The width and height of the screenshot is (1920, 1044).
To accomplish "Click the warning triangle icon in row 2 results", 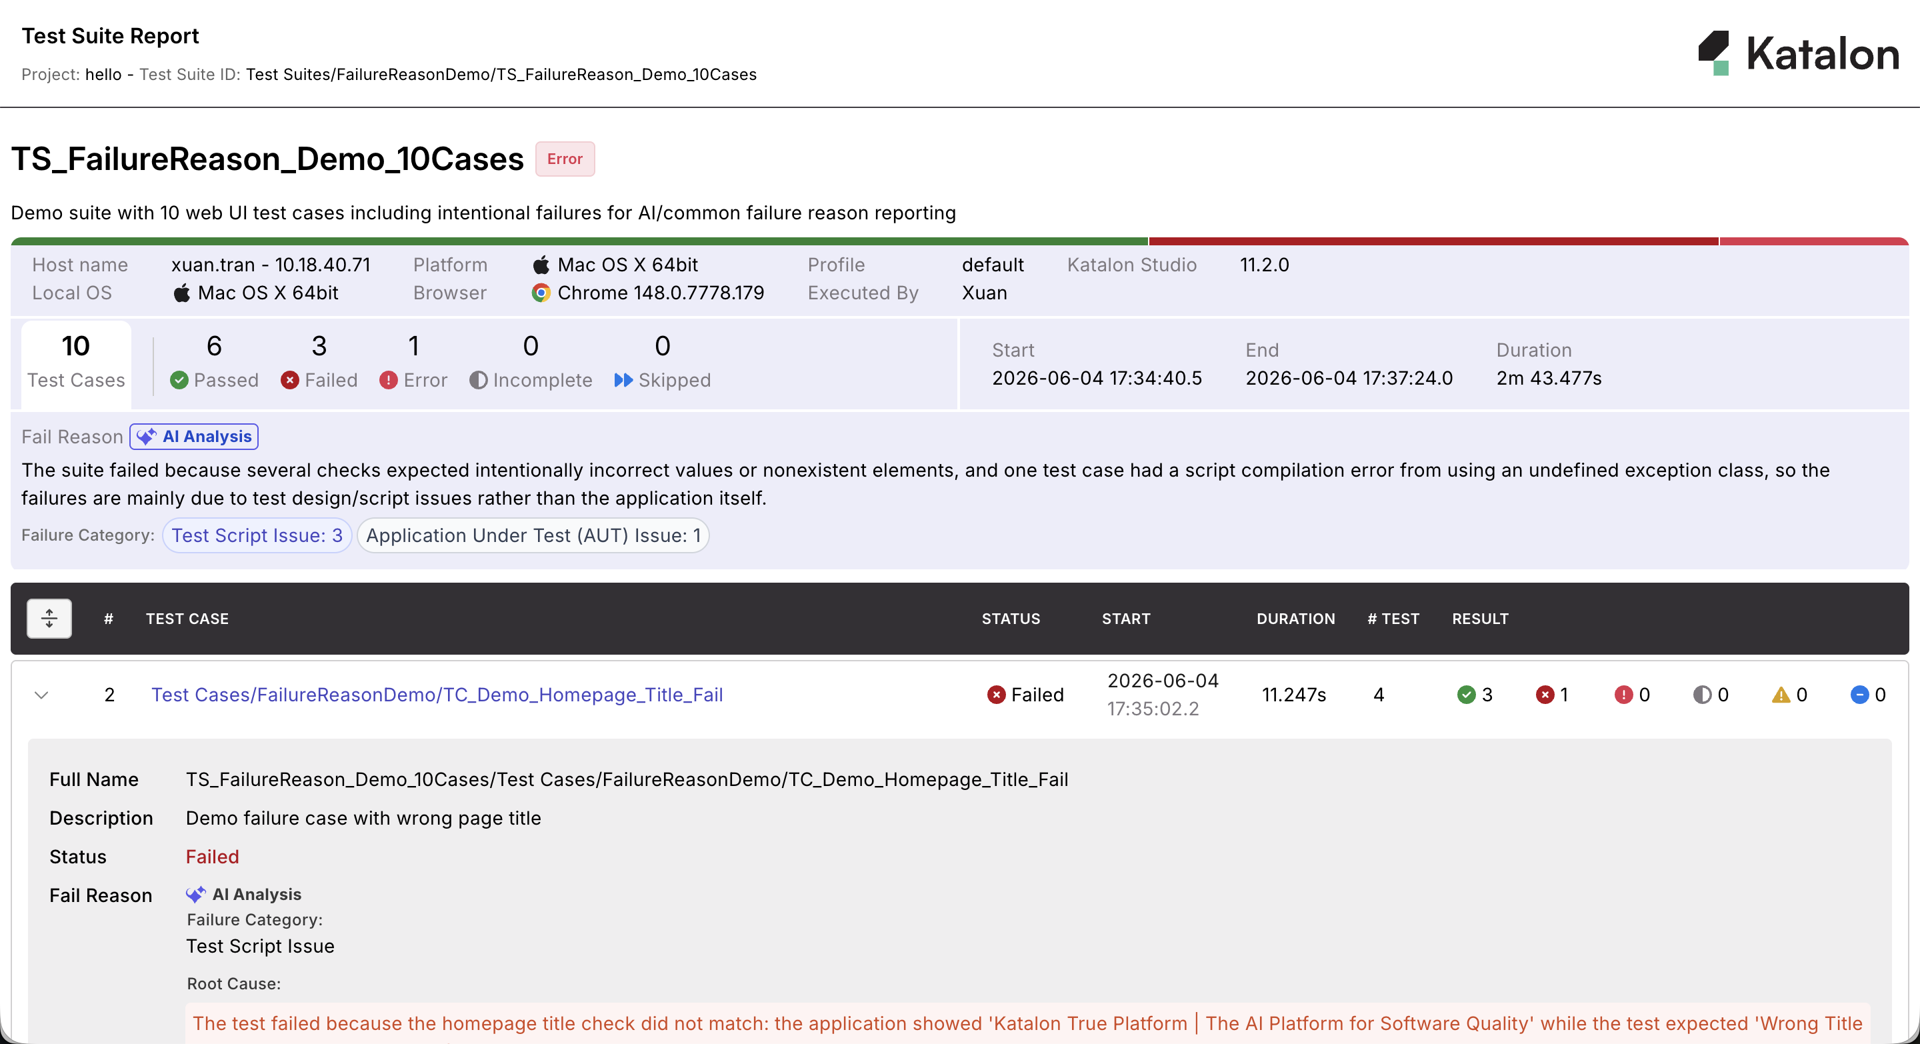I will click(1781, 695).
